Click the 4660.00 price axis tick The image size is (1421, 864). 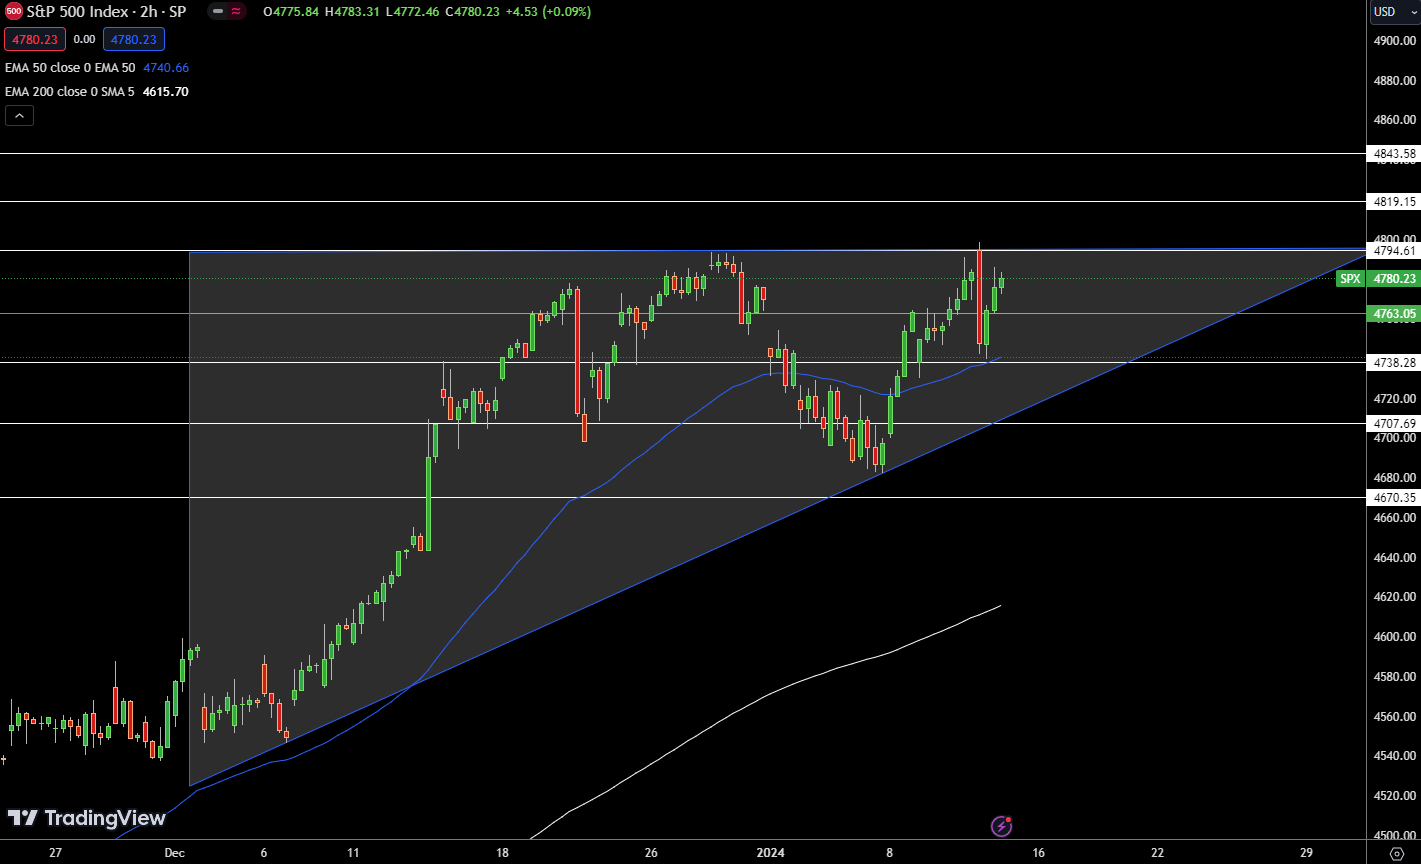(x=1395, y=518)
